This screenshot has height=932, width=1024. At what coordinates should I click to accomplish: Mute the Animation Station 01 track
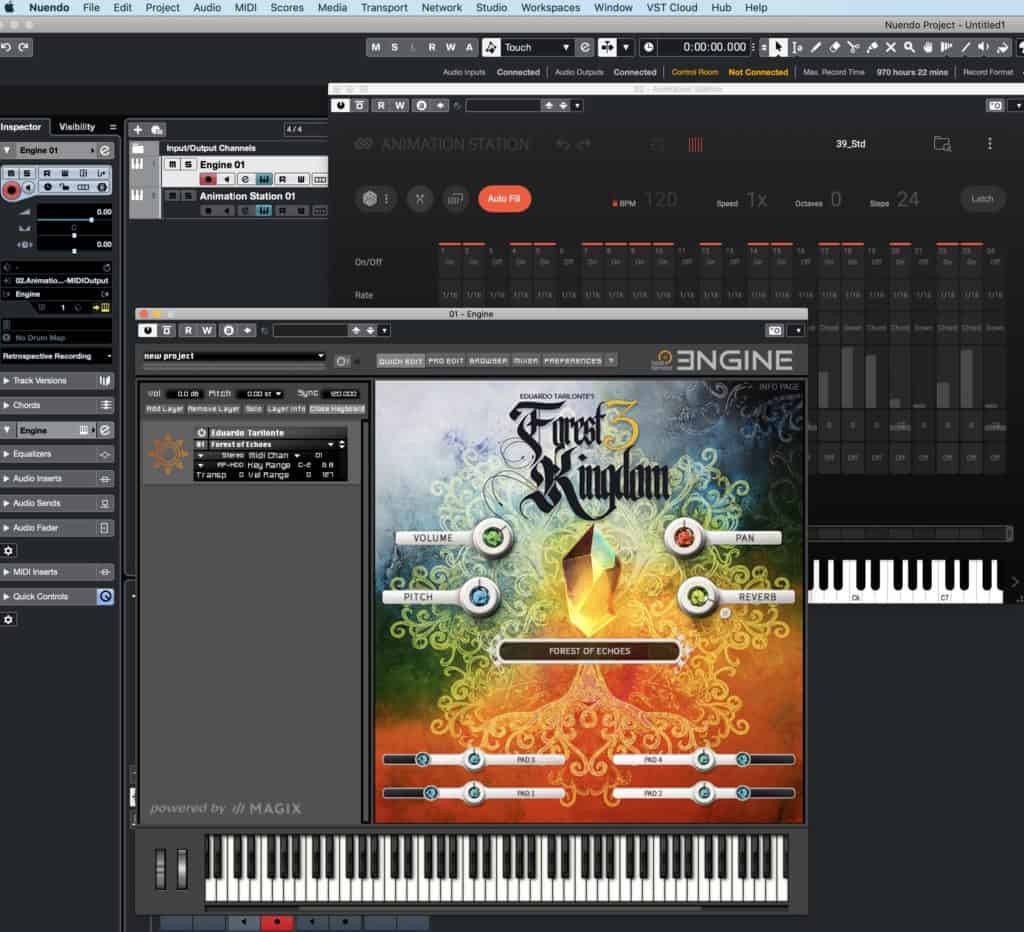[172, 196]
